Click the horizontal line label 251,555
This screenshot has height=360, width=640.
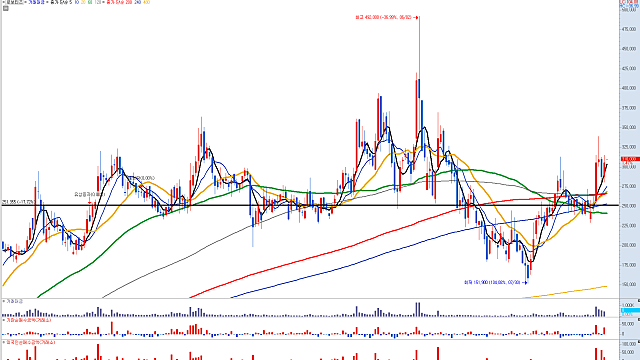[x=18, y=202]
